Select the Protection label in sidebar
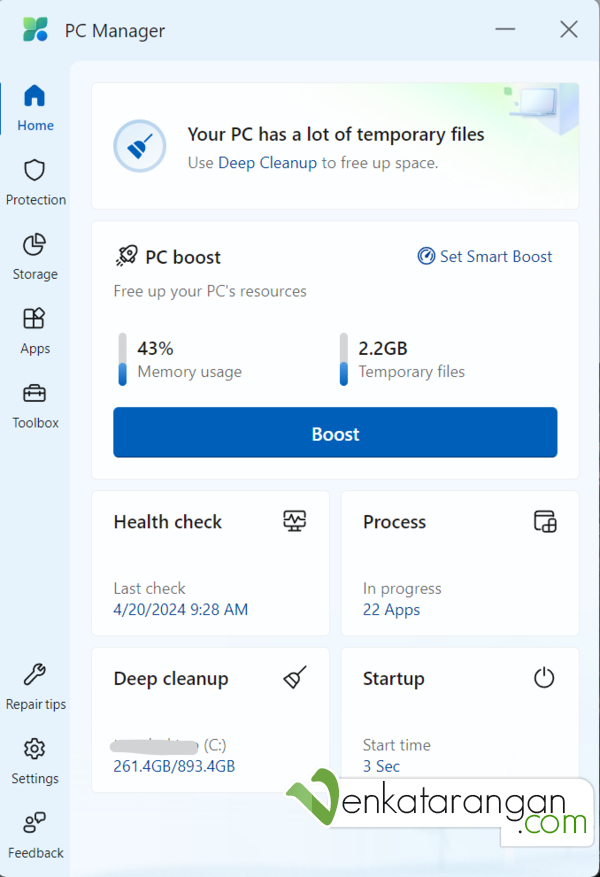Viewport: 600px width, 877px height. (x=36, y=200)
